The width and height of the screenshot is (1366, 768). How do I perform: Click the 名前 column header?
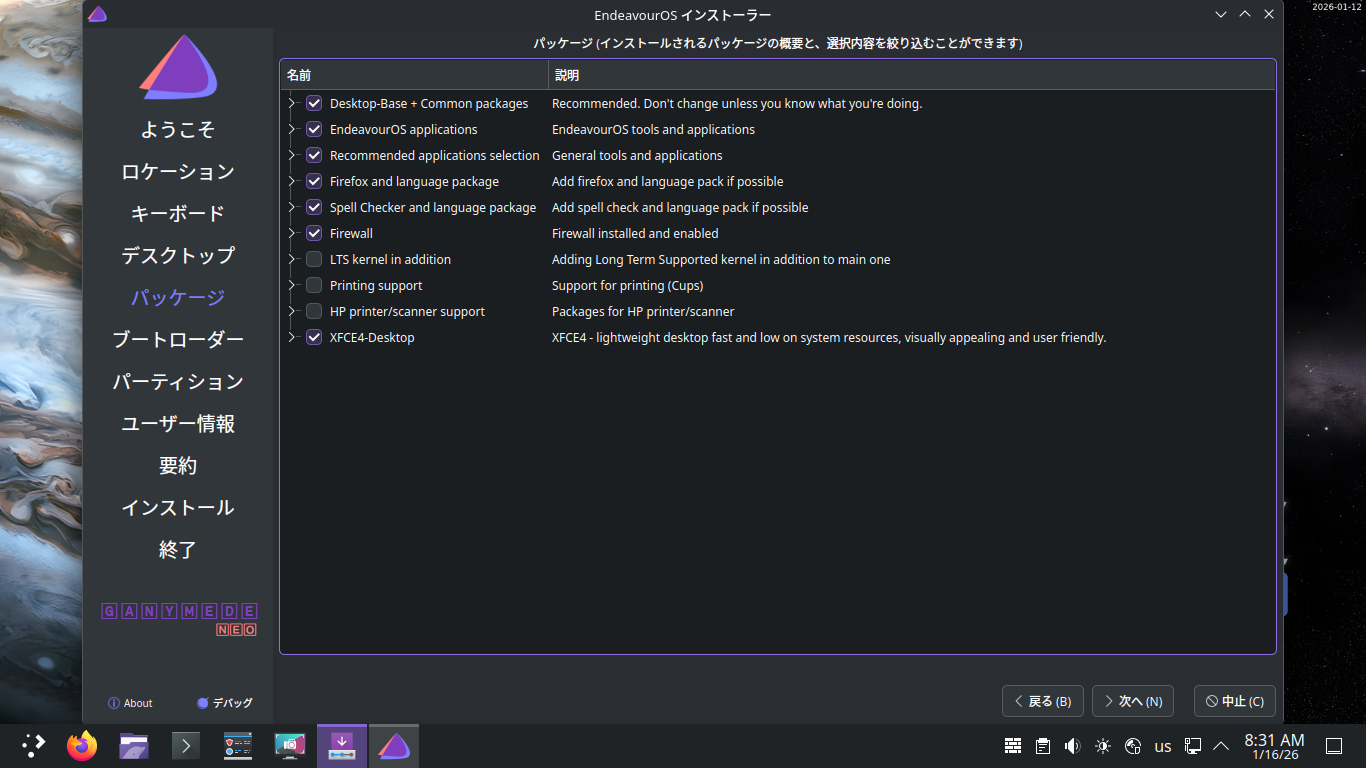tap(414, 75)
